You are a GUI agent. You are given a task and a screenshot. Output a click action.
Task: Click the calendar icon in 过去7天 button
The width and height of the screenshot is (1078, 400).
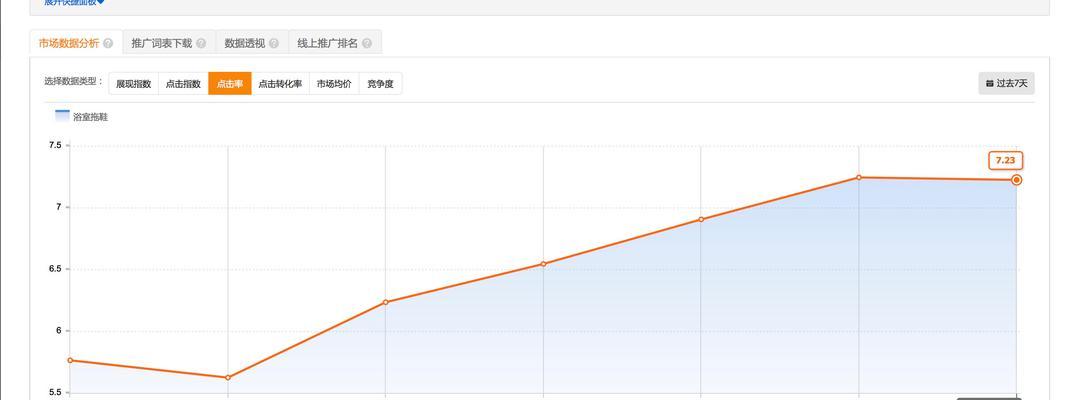pos(989,83)
